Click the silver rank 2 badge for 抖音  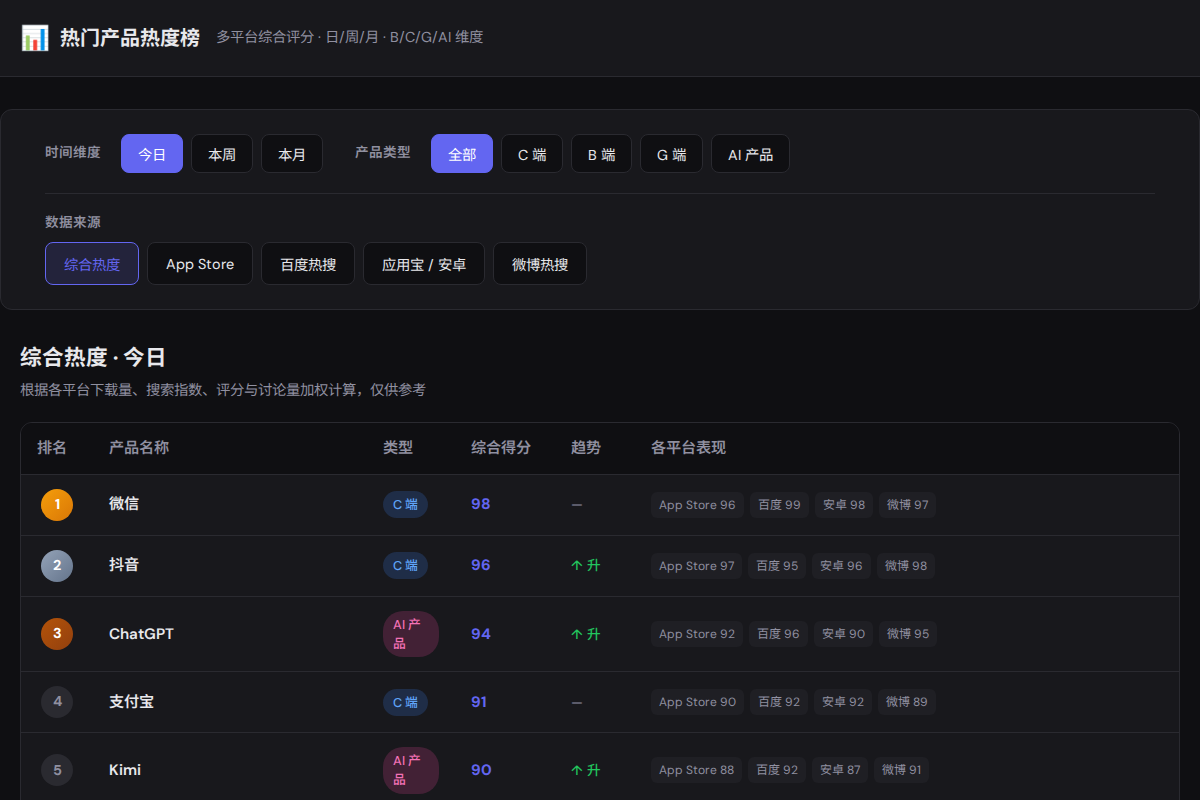[57, 565]
